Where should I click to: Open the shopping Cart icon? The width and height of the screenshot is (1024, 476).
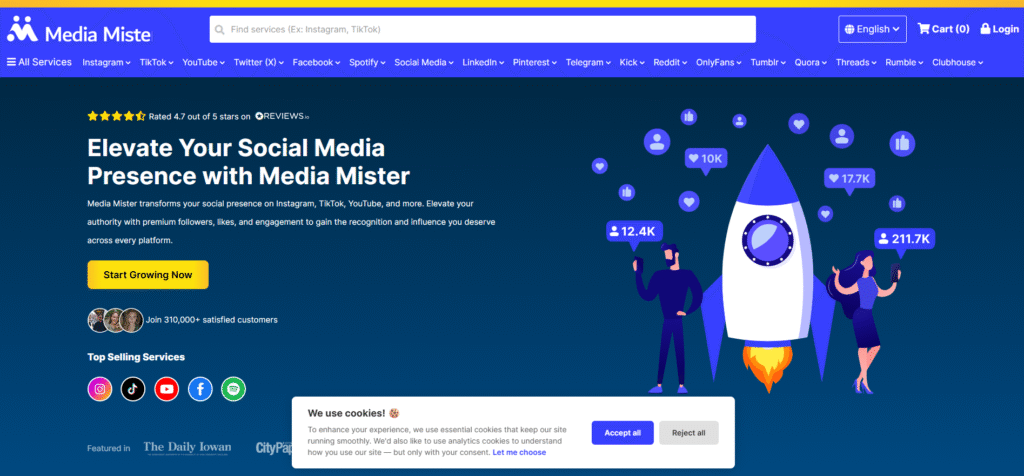[924, 29]
